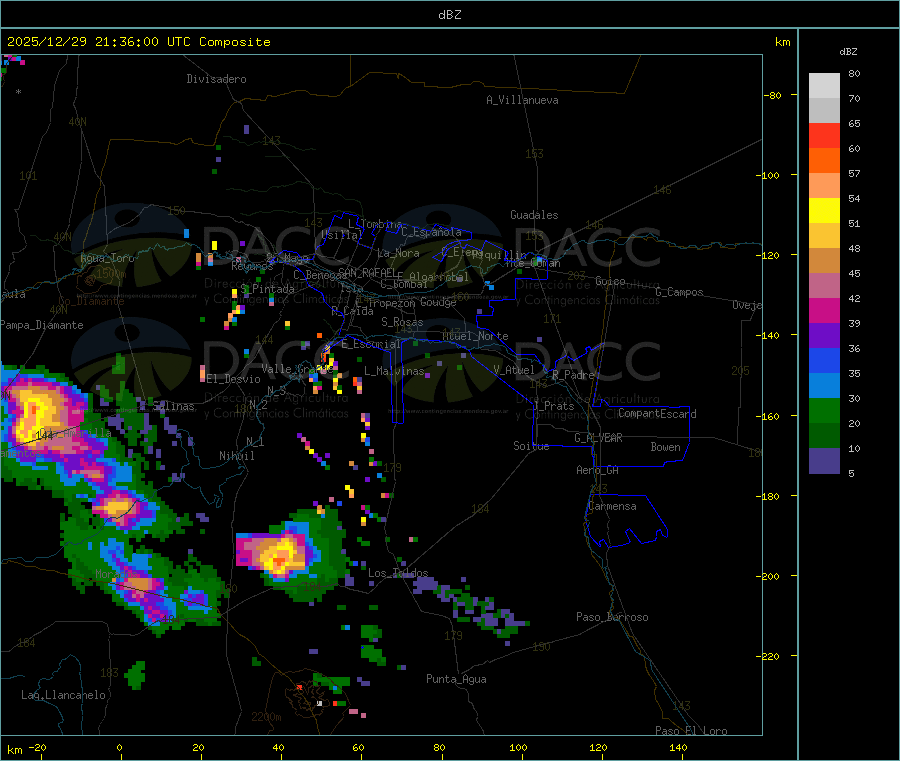Image resolution: width=900 pixels, height=761 pixels.
Task: Click the dBZ title at top
Action: 449,15
